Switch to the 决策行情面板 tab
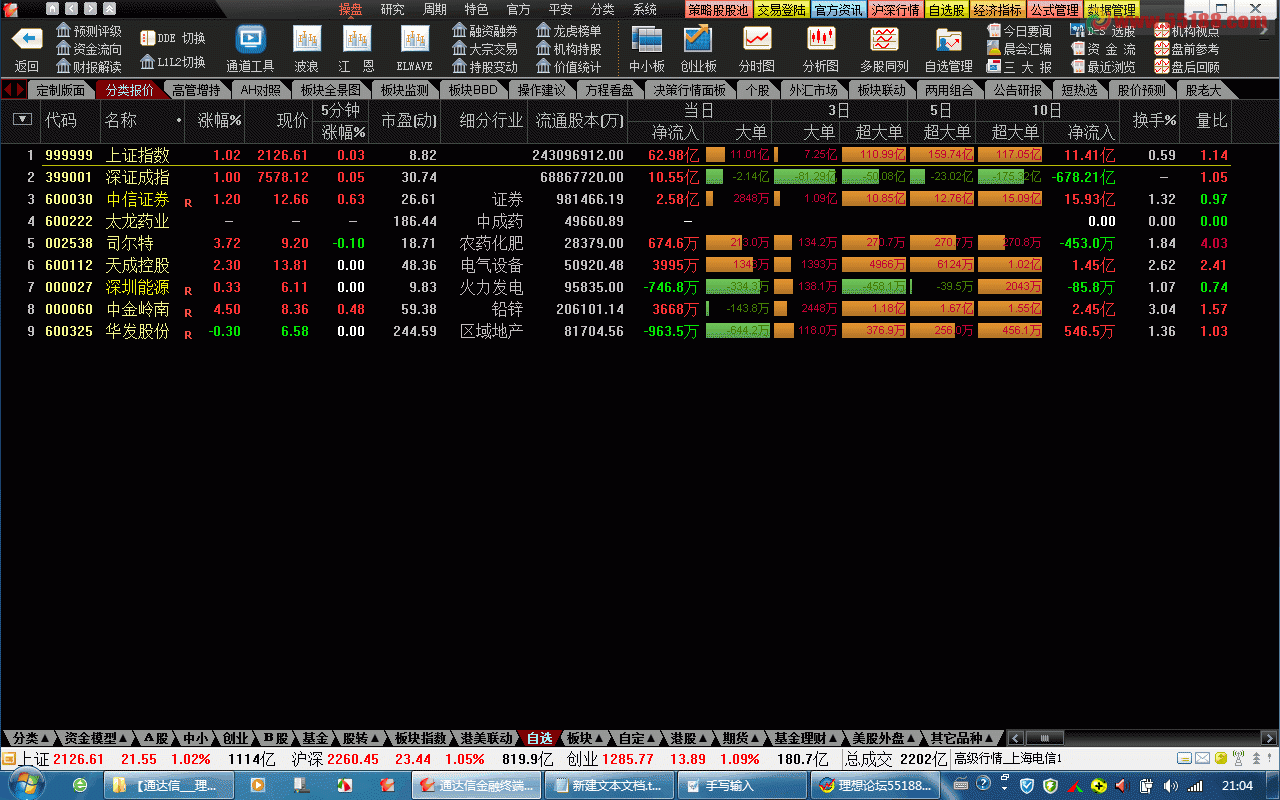Viewport: 1280px width, 800px height. (x=690, y=90)
